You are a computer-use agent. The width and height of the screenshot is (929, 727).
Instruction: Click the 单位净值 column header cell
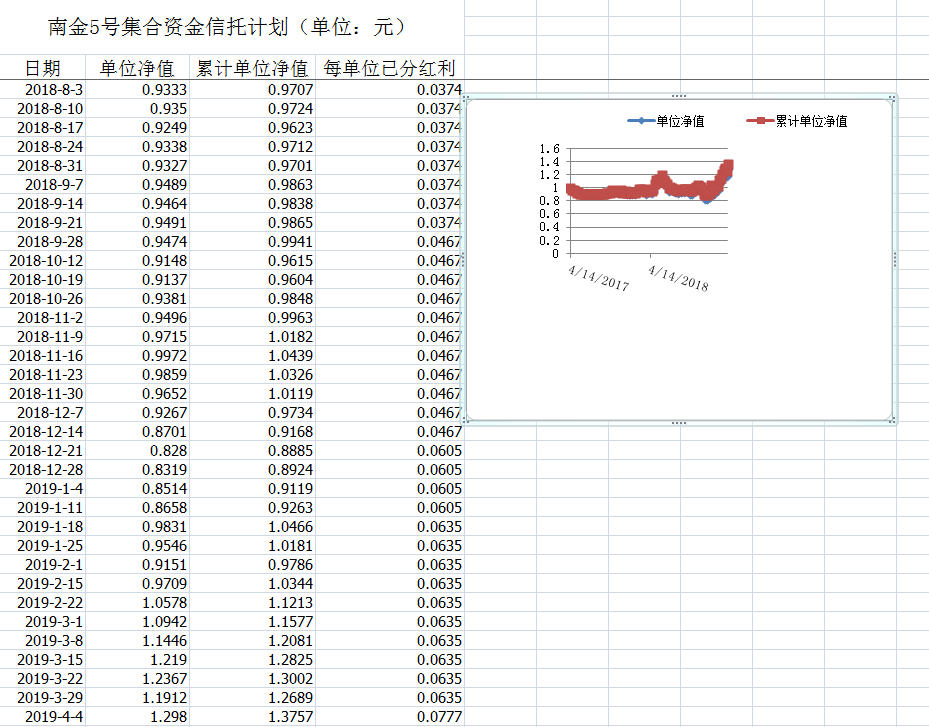click(137, 68)
